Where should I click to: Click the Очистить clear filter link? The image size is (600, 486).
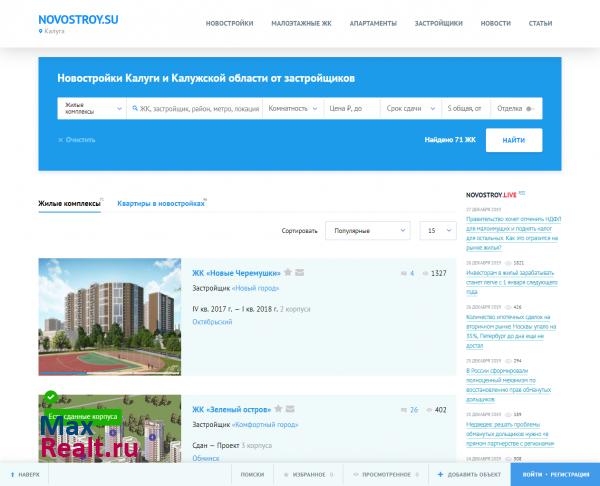tap(77, 140)
